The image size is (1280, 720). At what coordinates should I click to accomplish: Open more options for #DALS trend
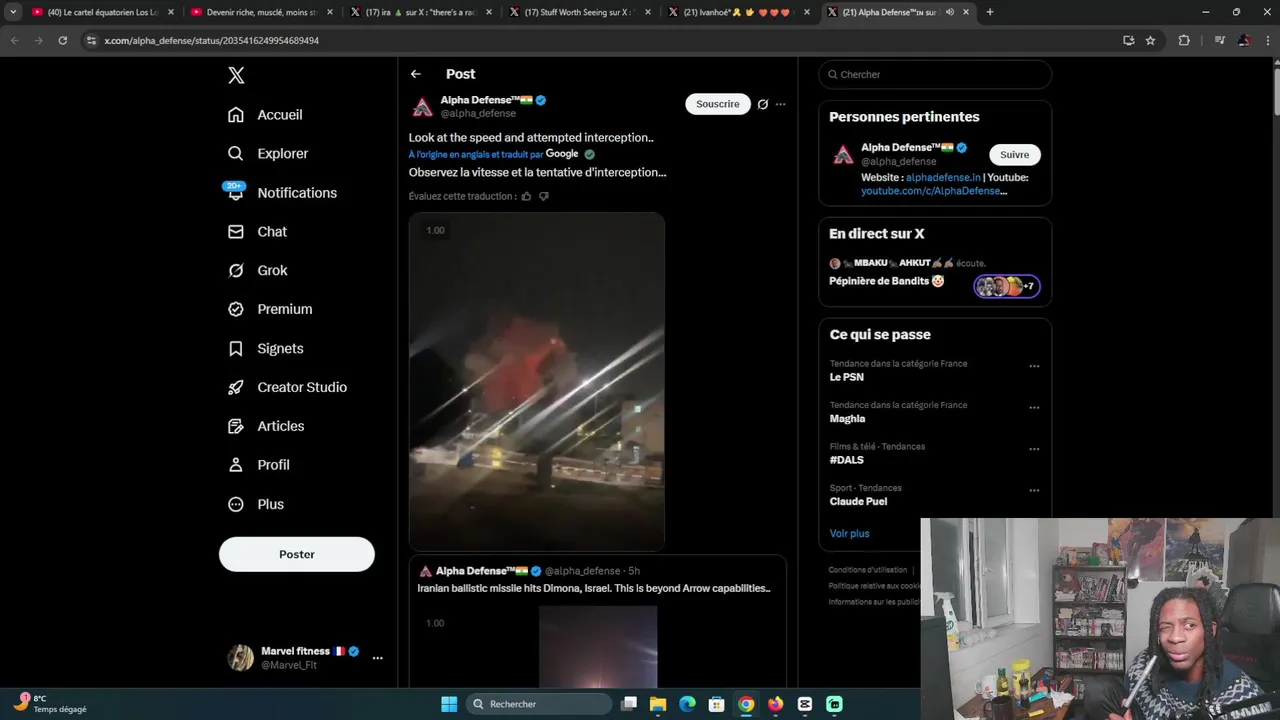[1034, 449]
